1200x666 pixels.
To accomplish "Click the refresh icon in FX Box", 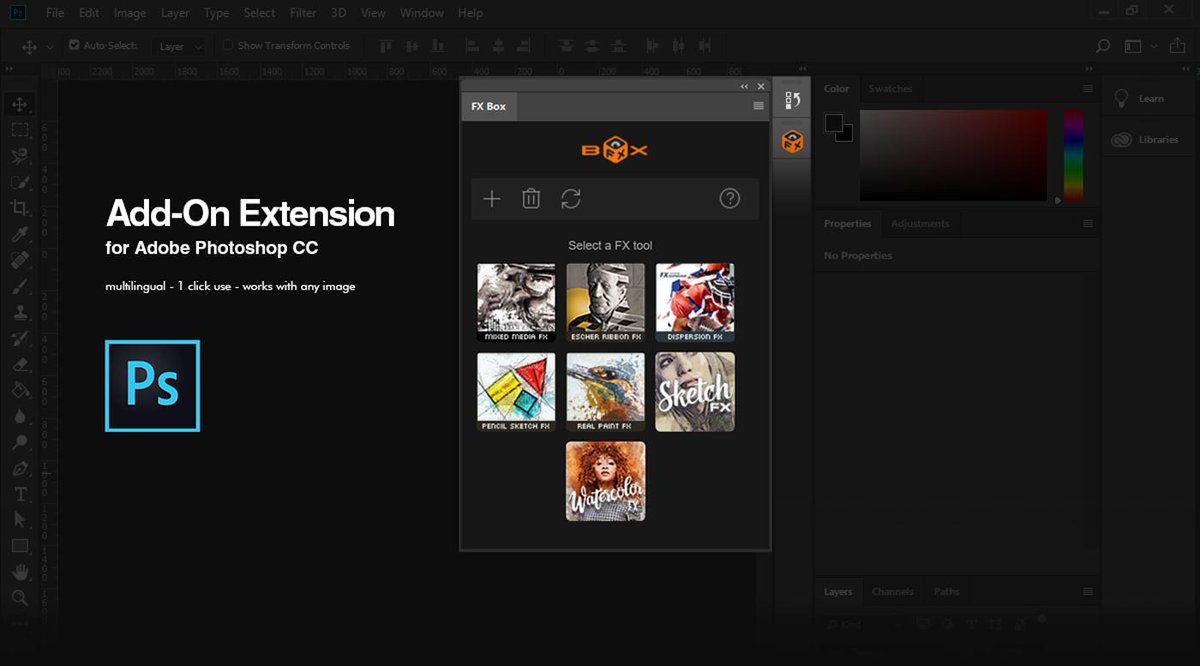I will click(571, 199).
